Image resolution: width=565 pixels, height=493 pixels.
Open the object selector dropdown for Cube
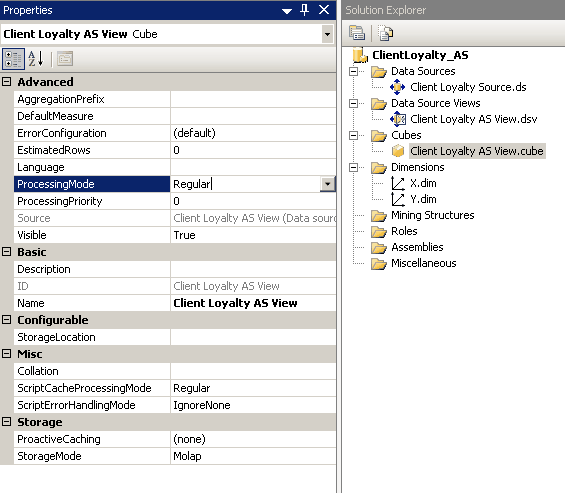327,34
